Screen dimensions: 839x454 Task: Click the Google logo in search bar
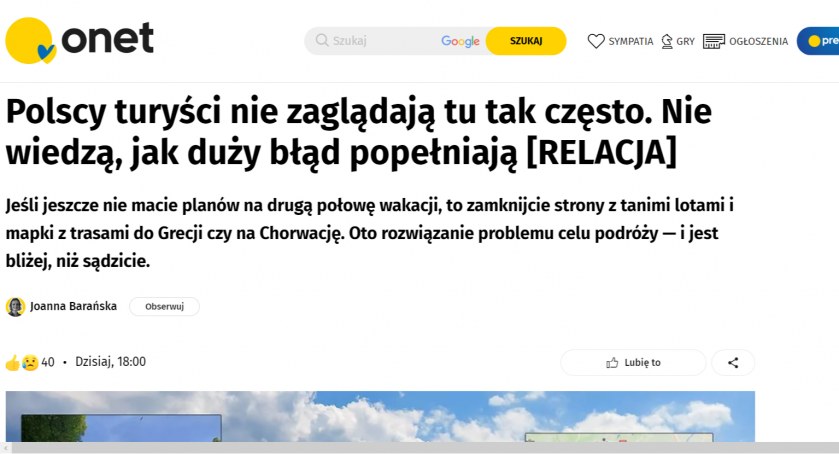[x=460, y=41]
